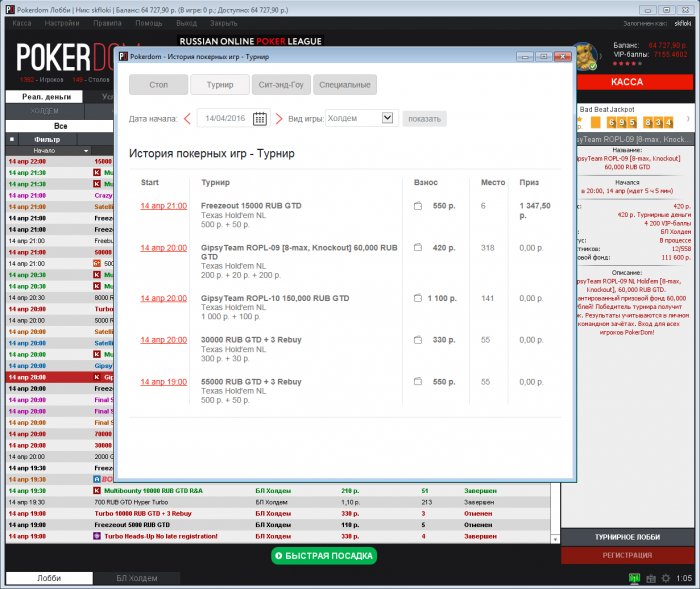Viewport: 700px width, 589px height.
Task: Click the blue A icon in 19:30 row
Action: 97,479
